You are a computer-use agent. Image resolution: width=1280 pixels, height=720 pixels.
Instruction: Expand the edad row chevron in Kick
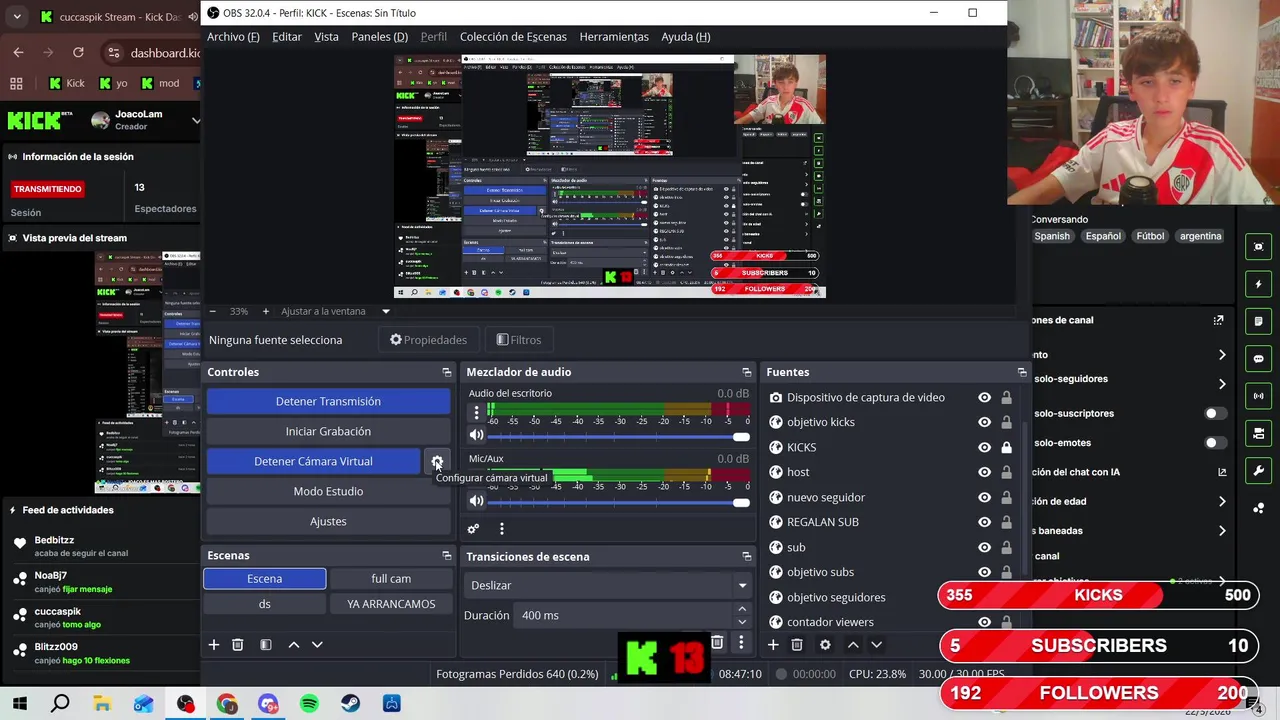1222,501
